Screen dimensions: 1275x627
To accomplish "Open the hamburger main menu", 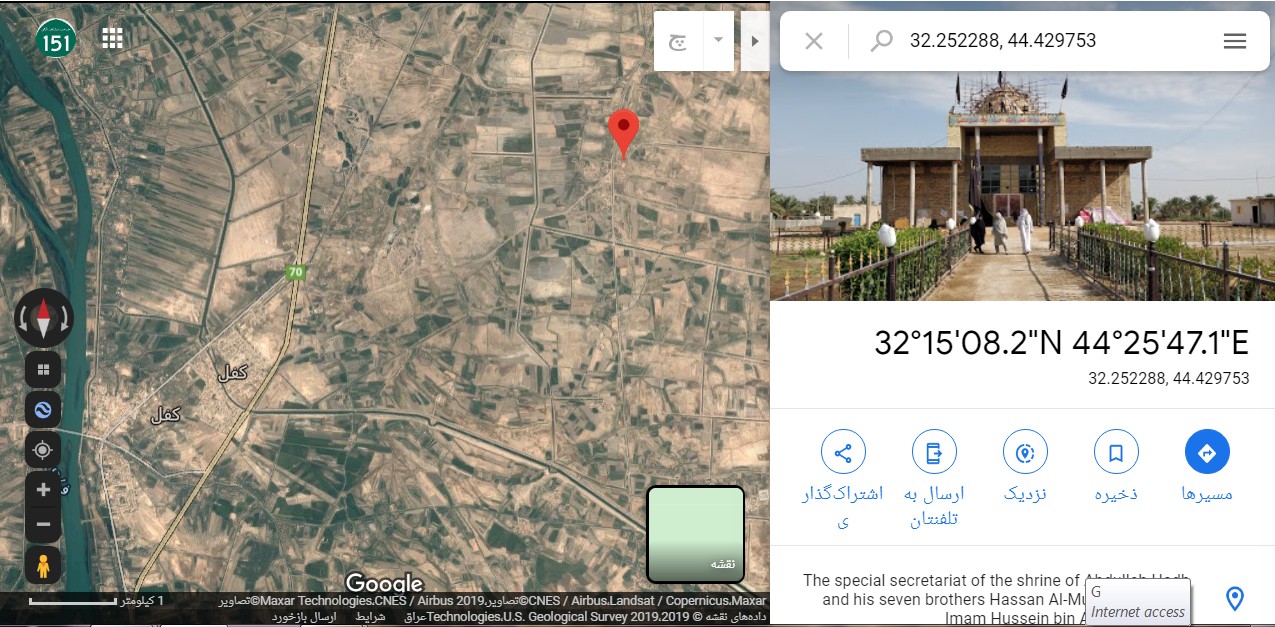I will [x=1235, y=41].
